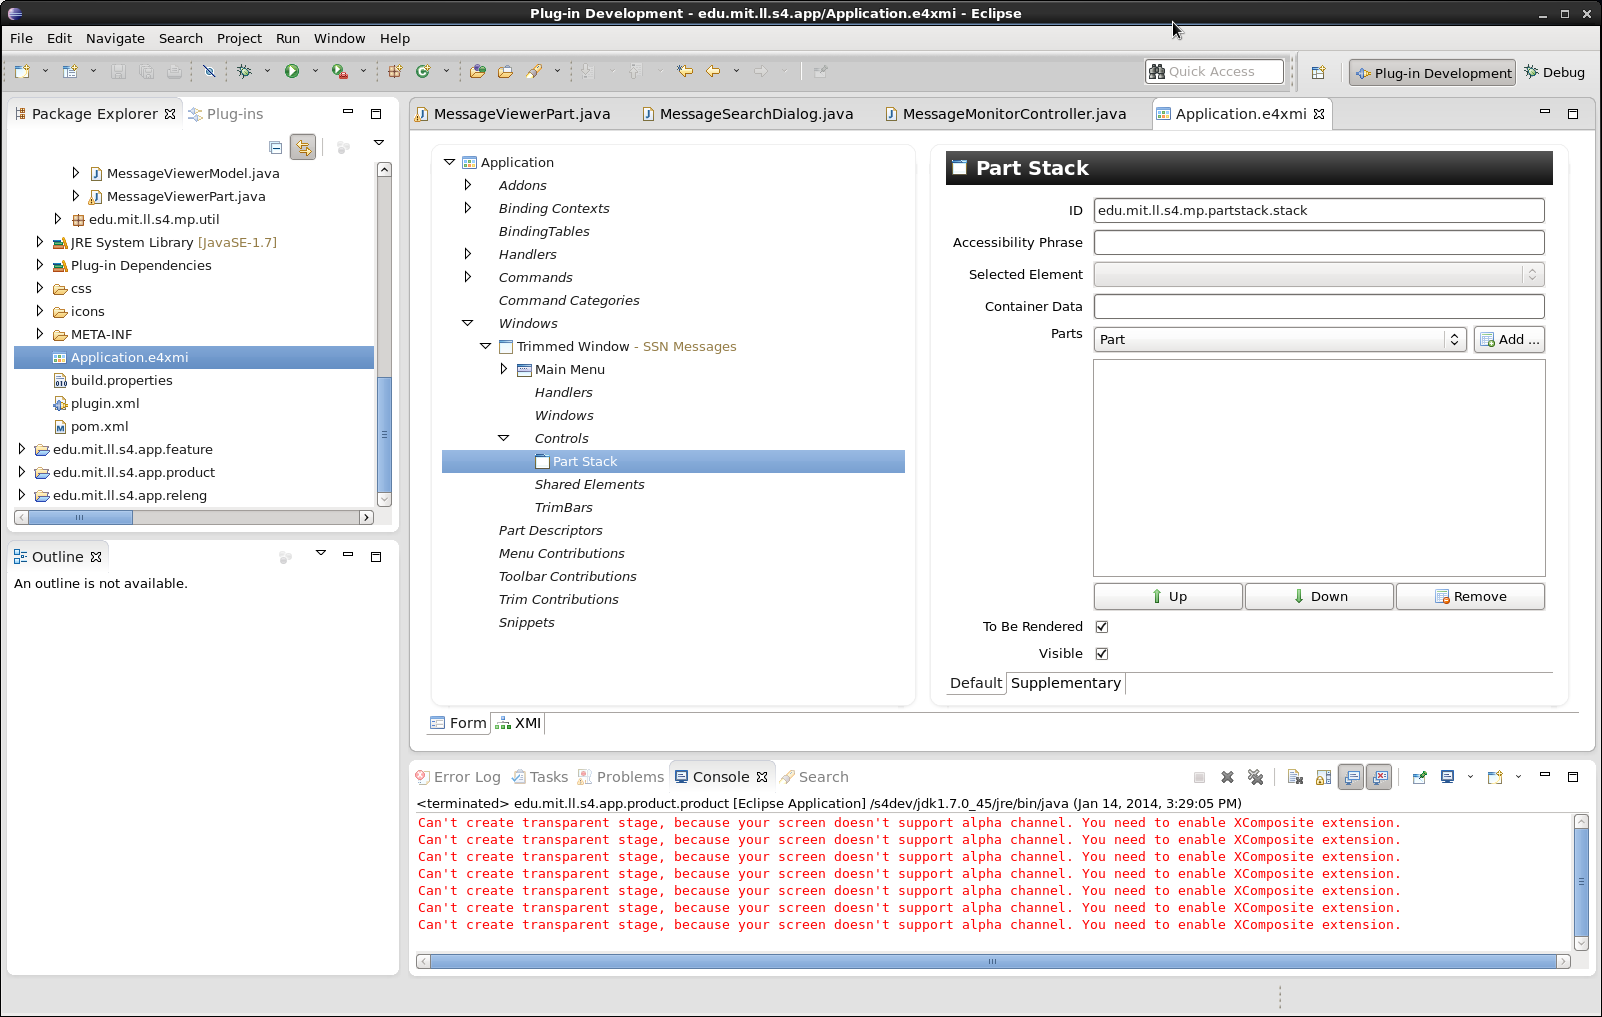Open the Project menu

point(239,38)
